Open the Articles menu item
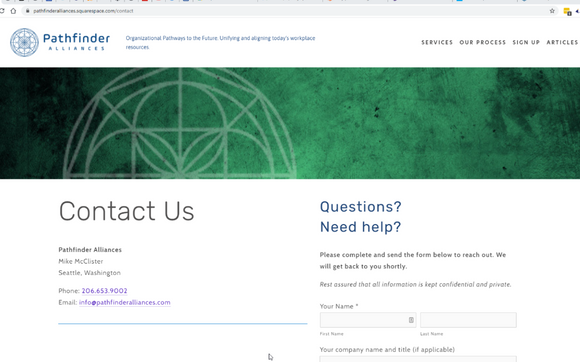This screenshot has width=580, height=362. 562,43
